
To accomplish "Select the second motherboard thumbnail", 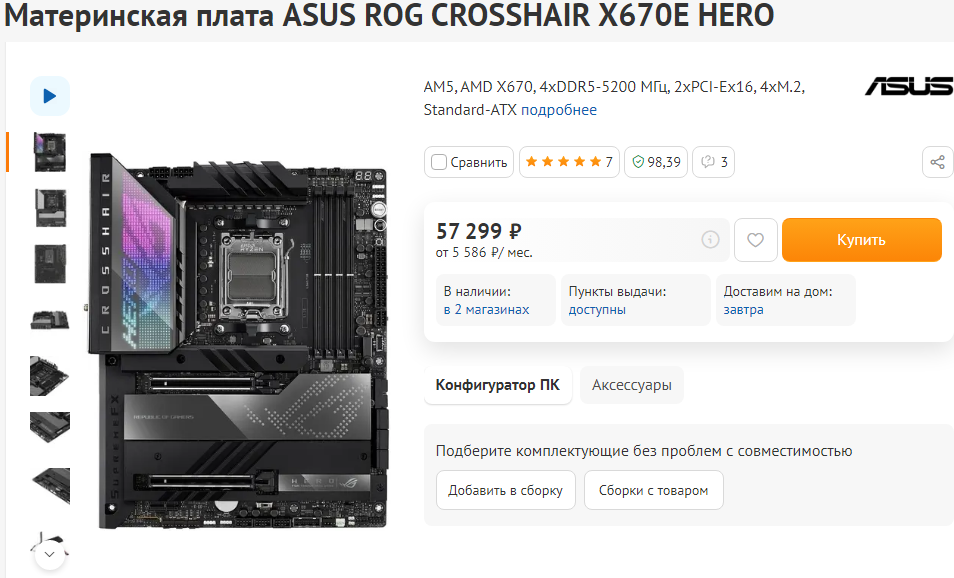I will (x=50, y=208).
